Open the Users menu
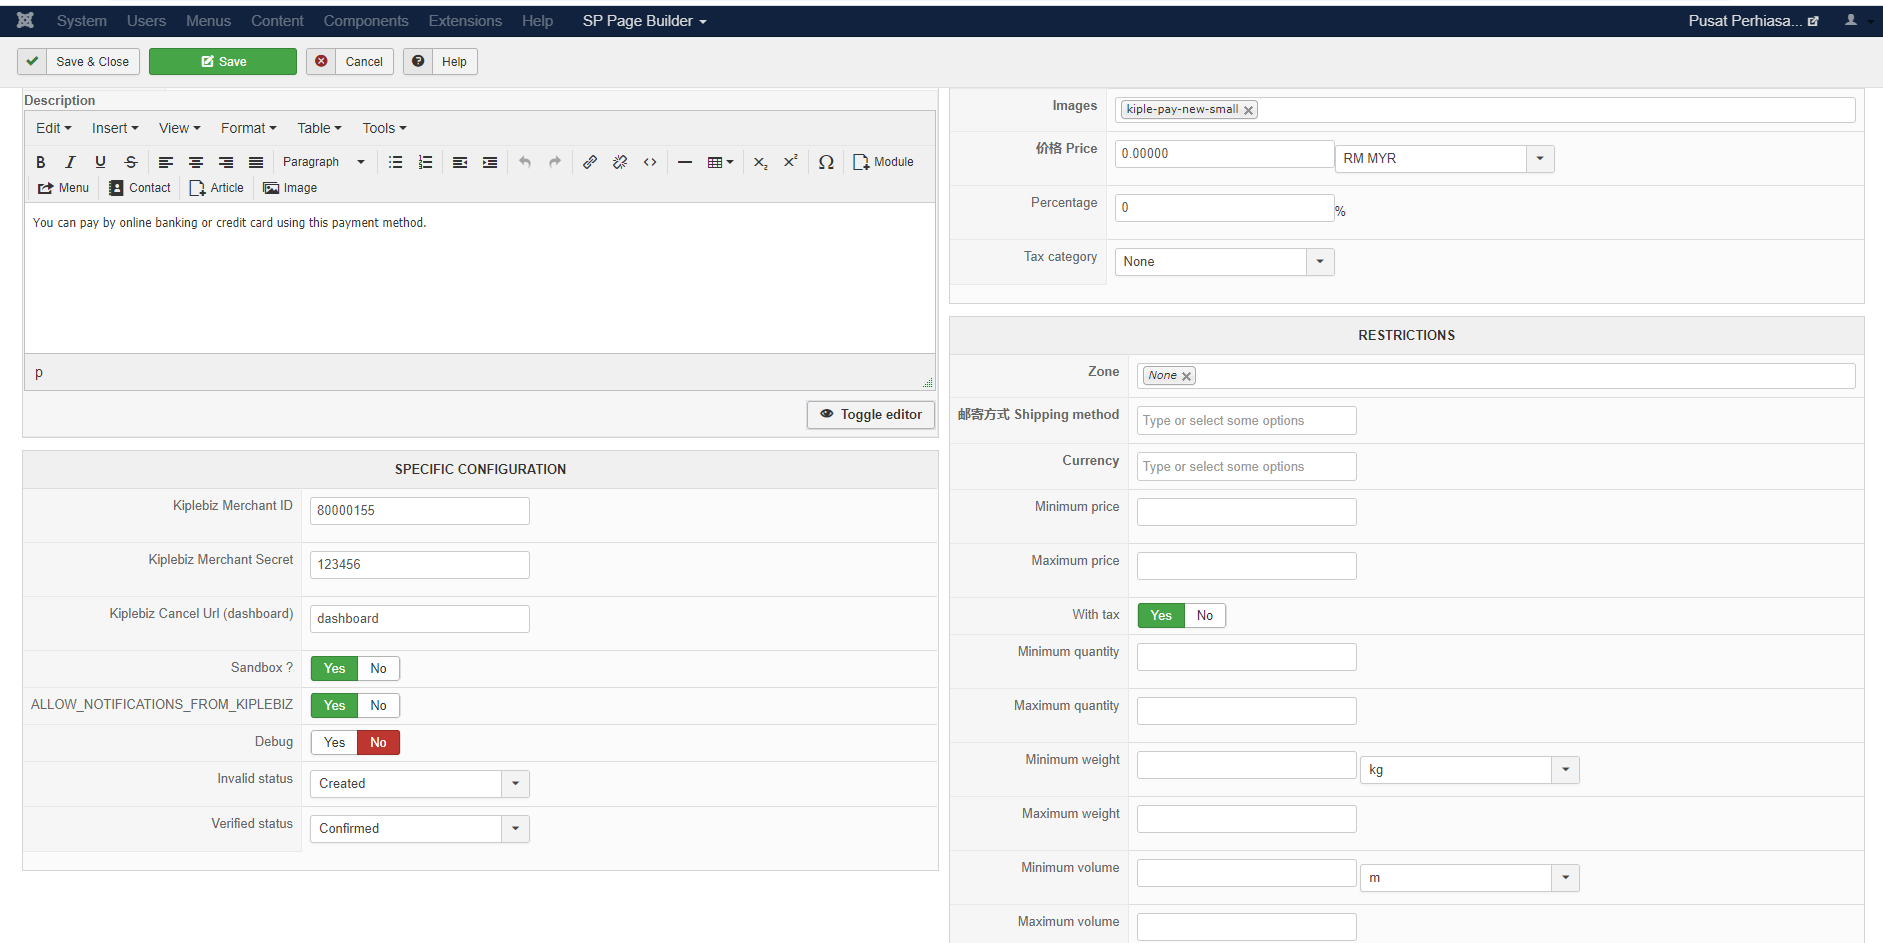The height and width of the screenshot is (943, 1883). [146, 21]
